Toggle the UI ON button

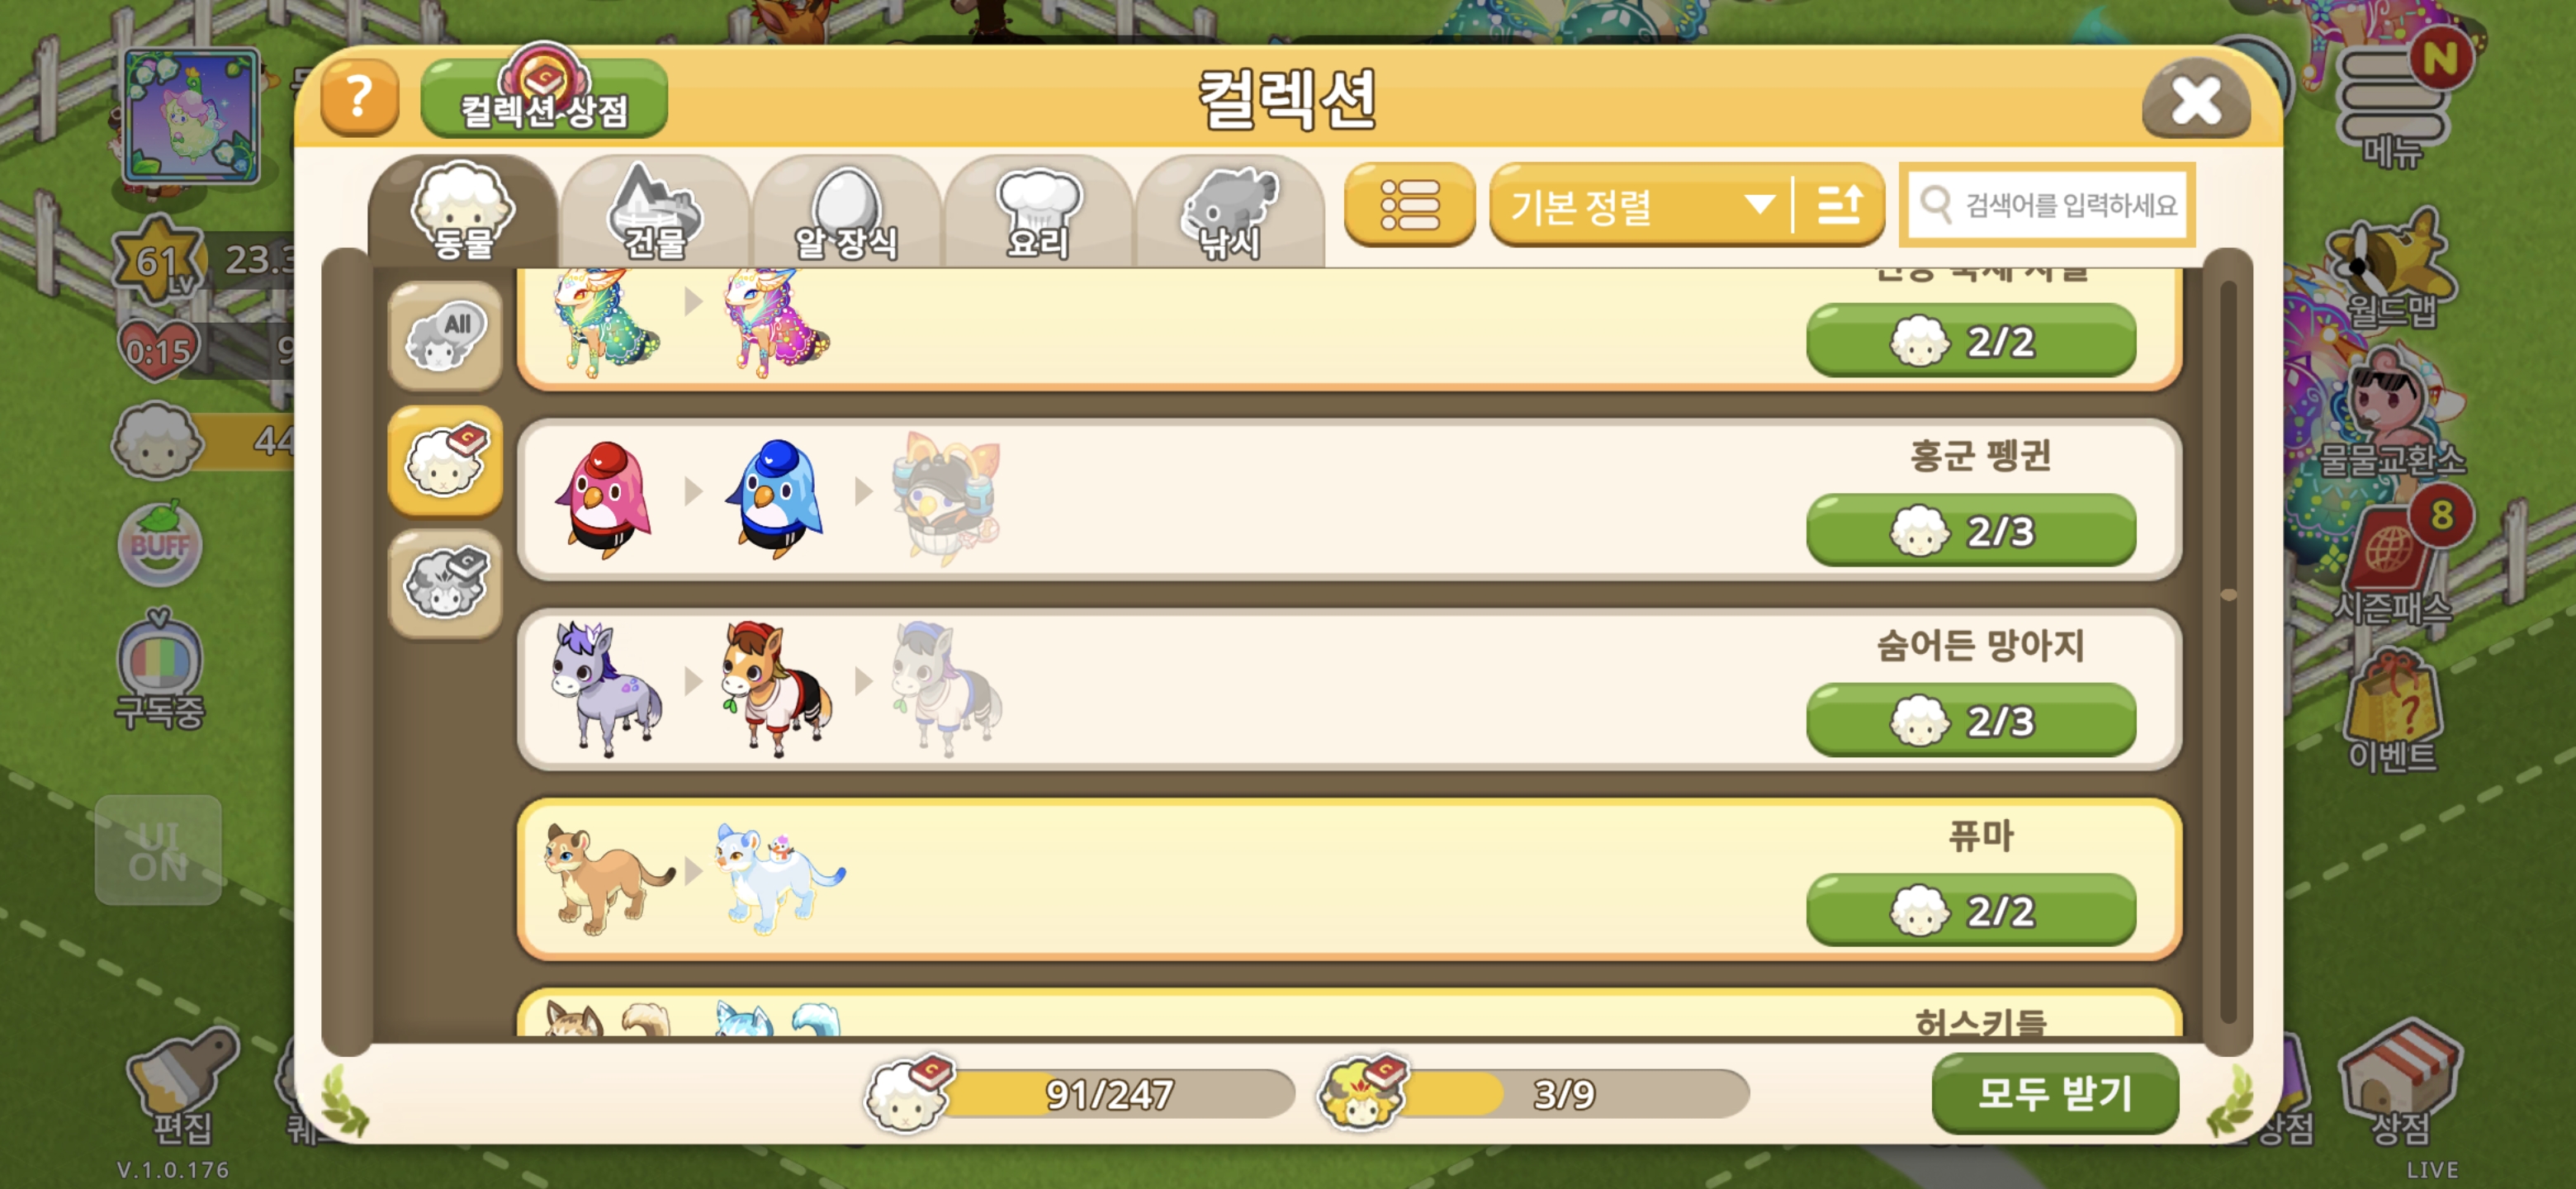[x=158, y=851]
